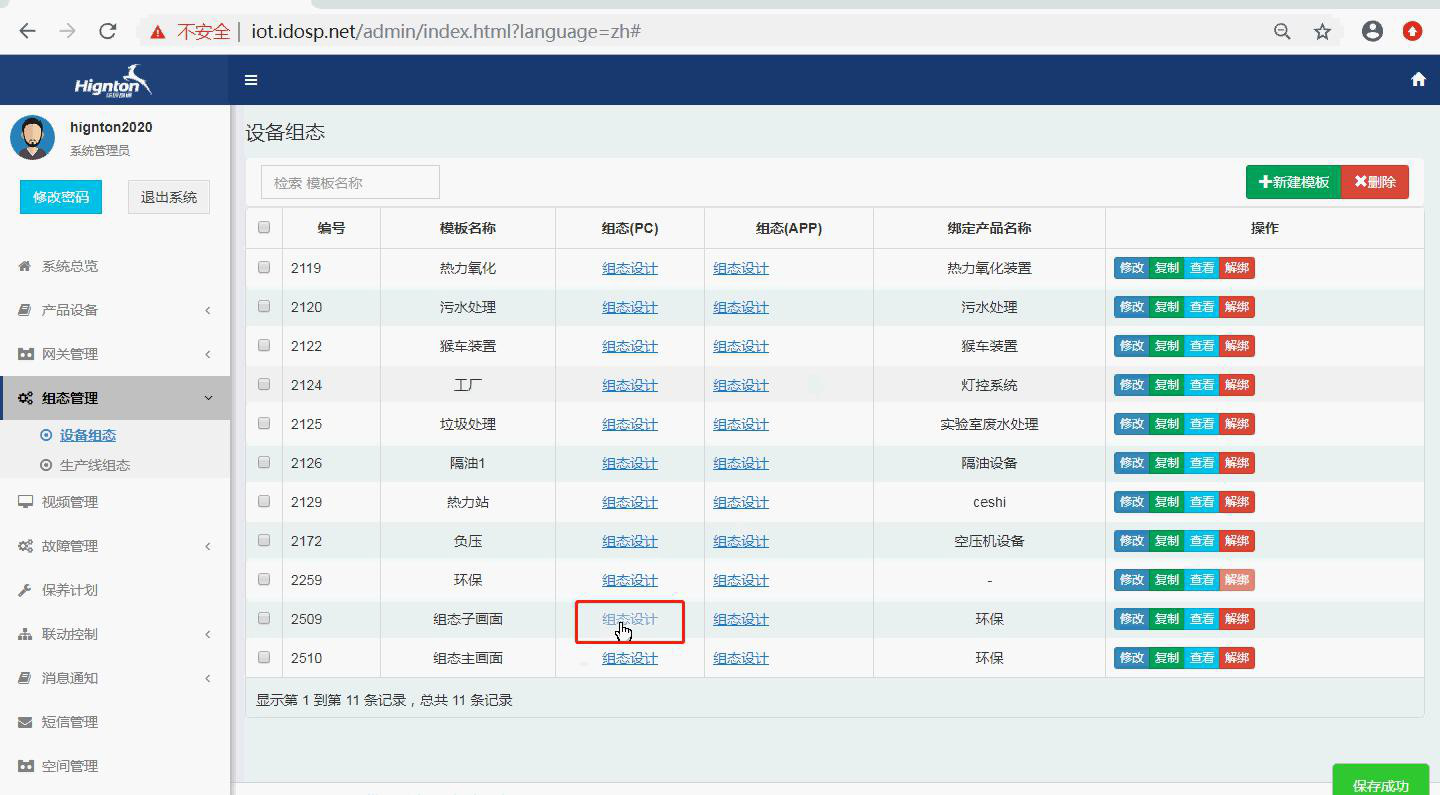Click the green 保存成功 notification
Viewport: 1440px width, 795px height.
[x=1380, y=781]
